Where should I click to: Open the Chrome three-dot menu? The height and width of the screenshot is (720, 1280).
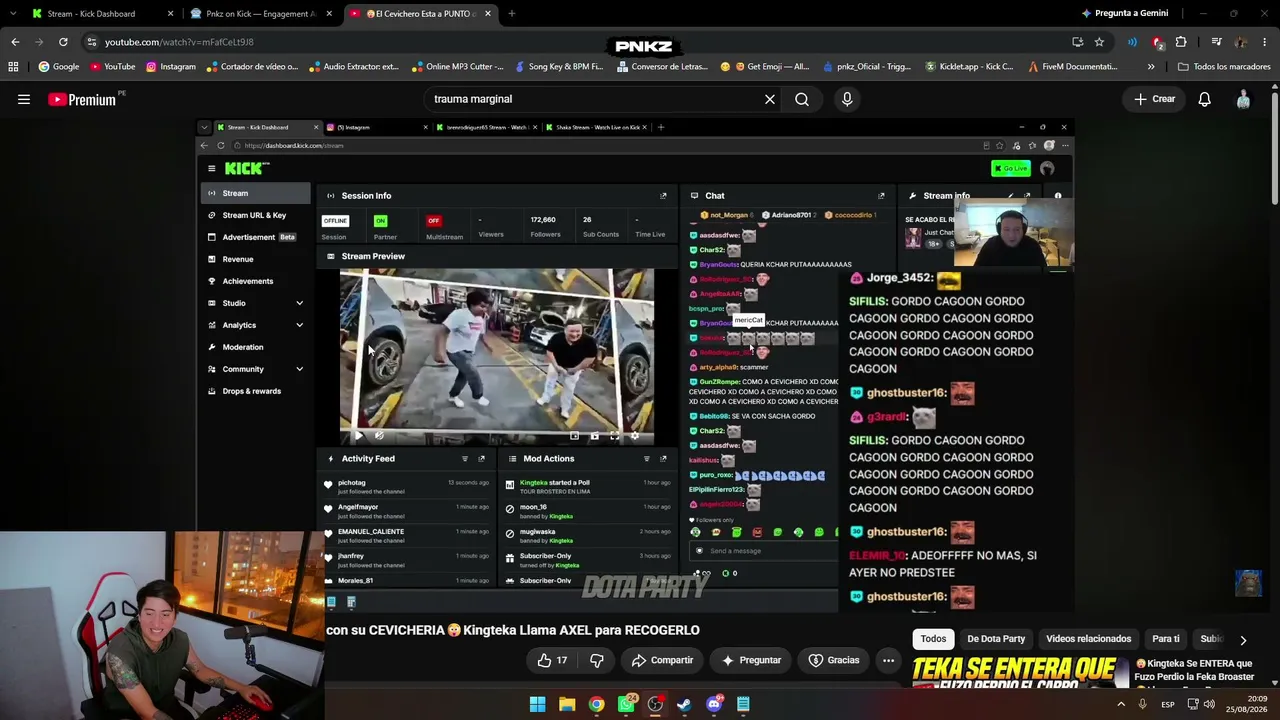pyautogui.click(x=1265, y=42)
